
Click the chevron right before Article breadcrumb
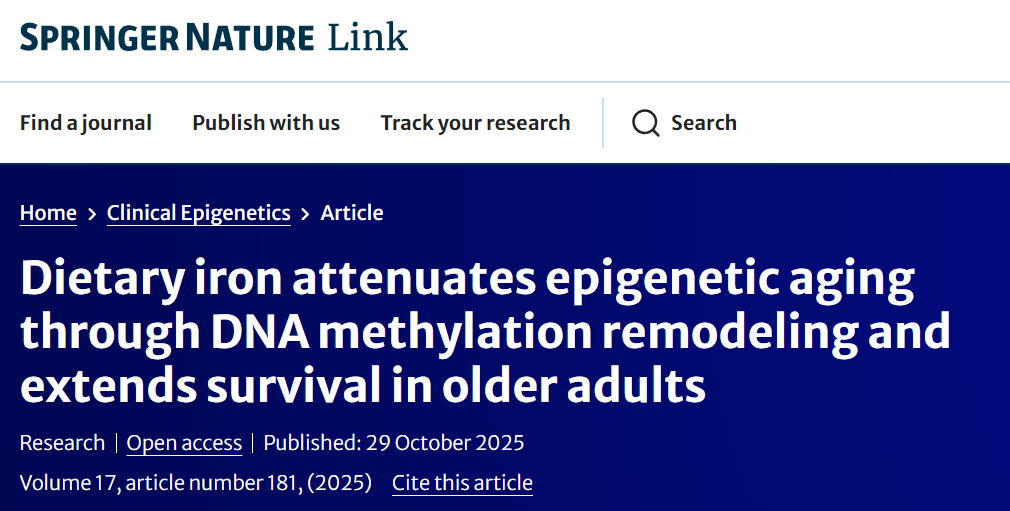(306, 213)
